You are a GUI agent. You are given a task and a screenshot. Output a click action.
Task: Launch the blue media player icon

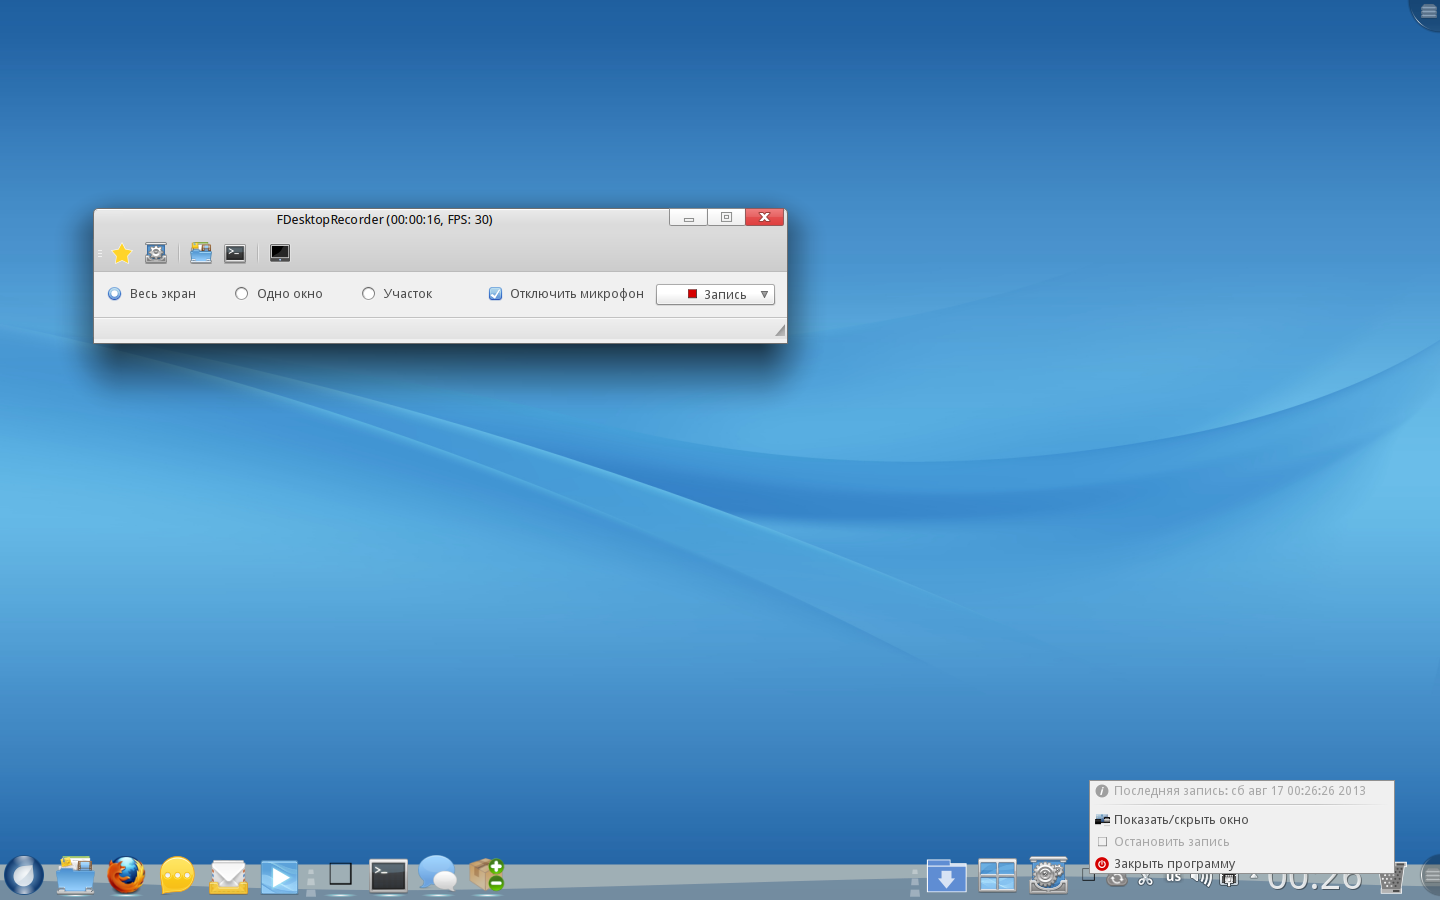tap(280, 877)
